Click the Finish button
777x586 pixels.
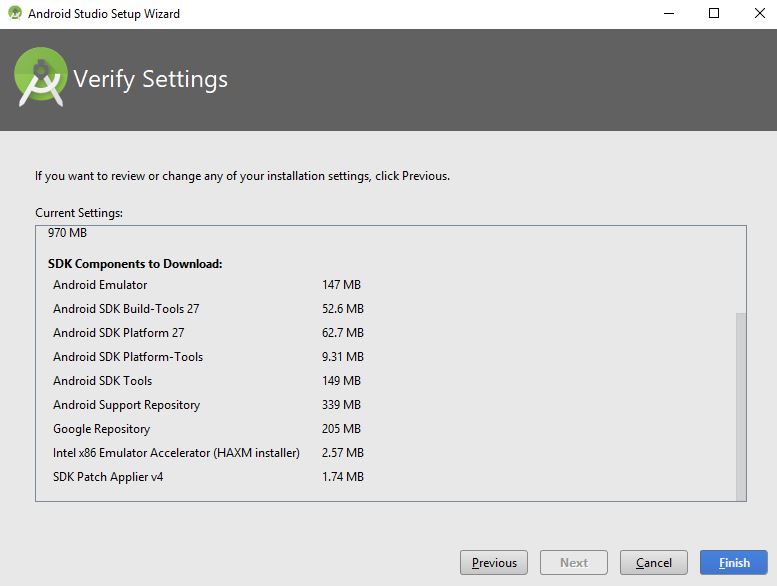pyautogui.click(x=733, y=562)
